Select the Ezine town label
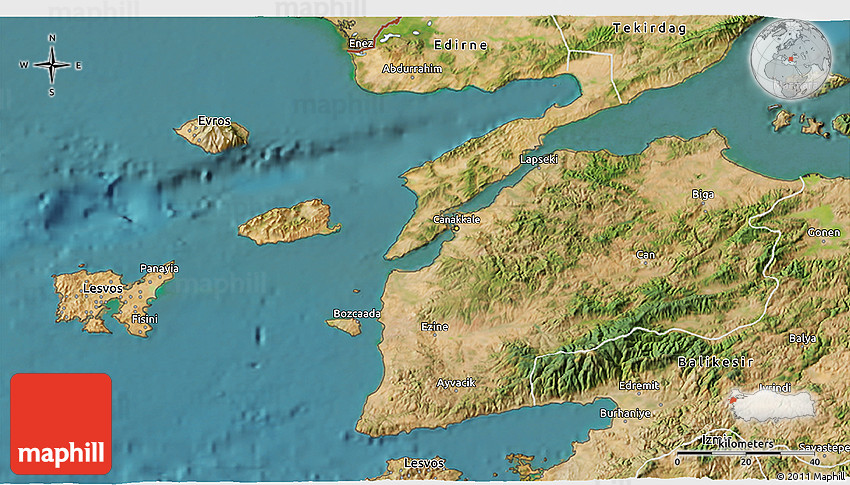 tap(434, 327)
